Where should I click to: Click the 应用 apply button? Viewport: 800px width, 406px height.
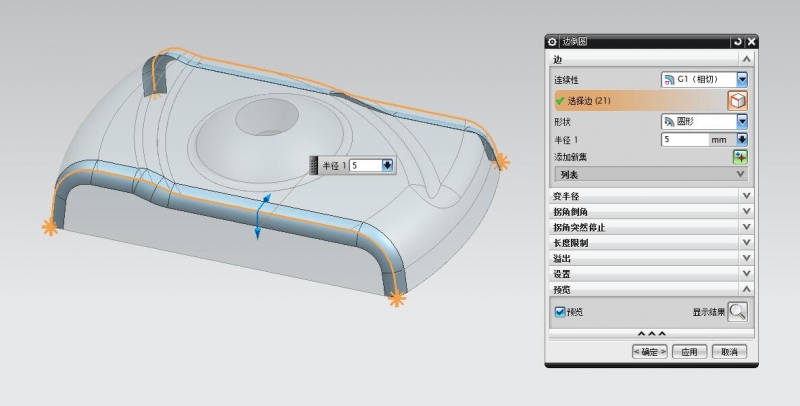coord(689,352)
